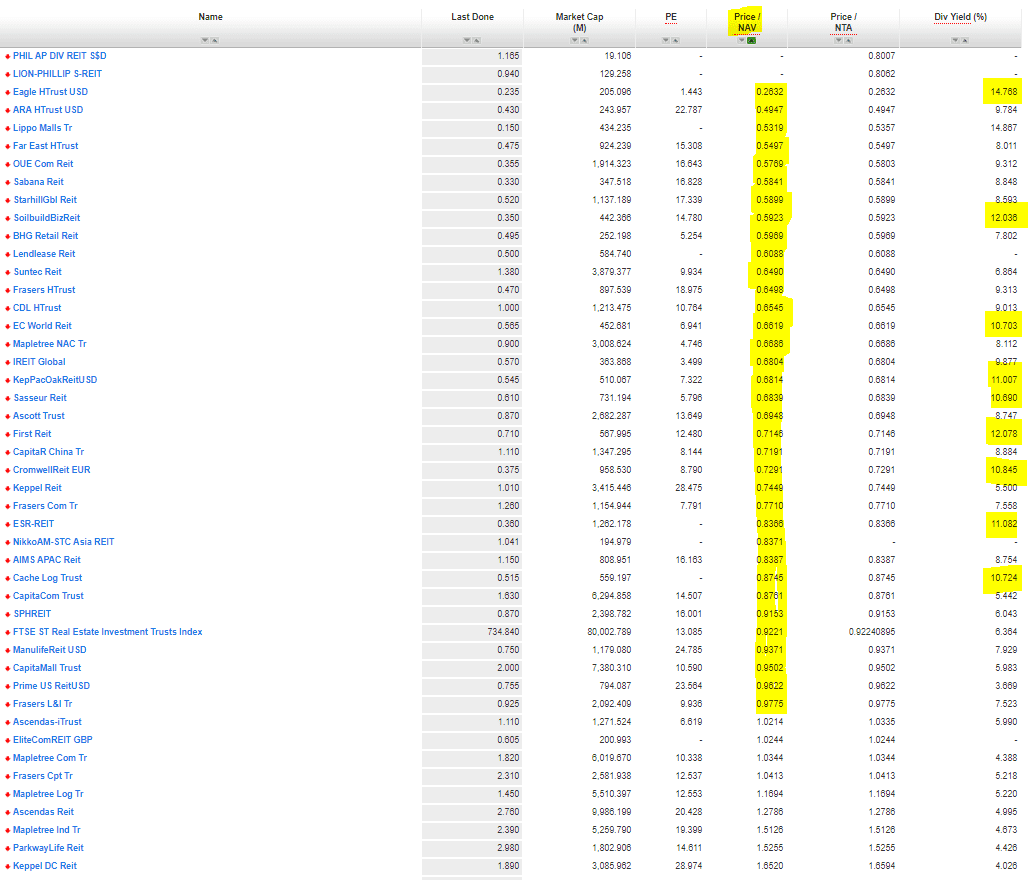Open the BHG Retail Reit link
Image resolution: width=1029 pixels, height=880 pixels.
tap(45, 236)
